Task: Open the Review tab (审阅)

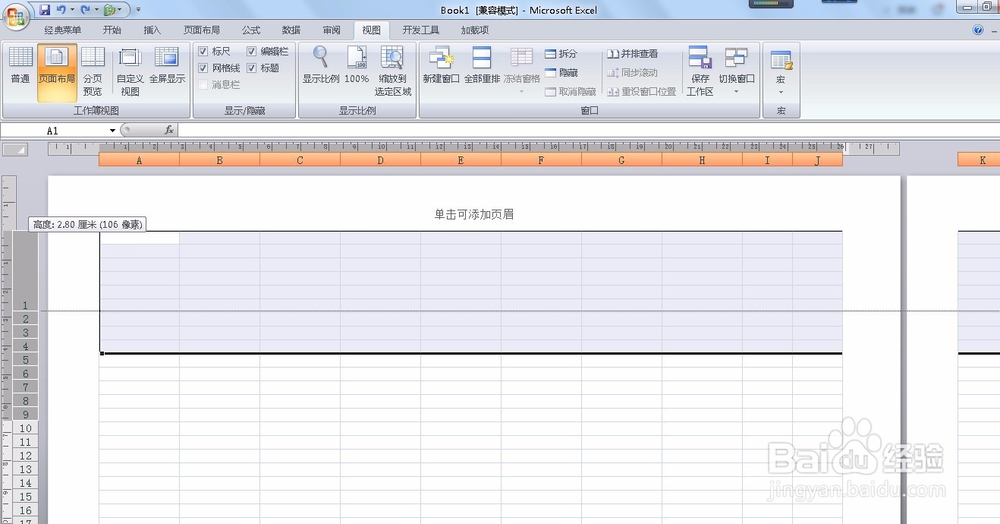Action: [331, 30]
